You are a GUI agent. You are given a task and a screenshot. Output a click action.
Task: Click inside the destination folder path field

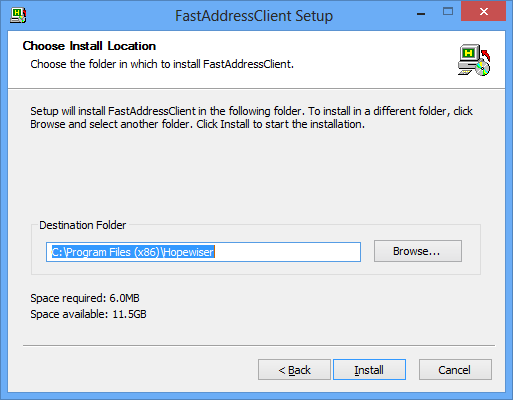203,252
